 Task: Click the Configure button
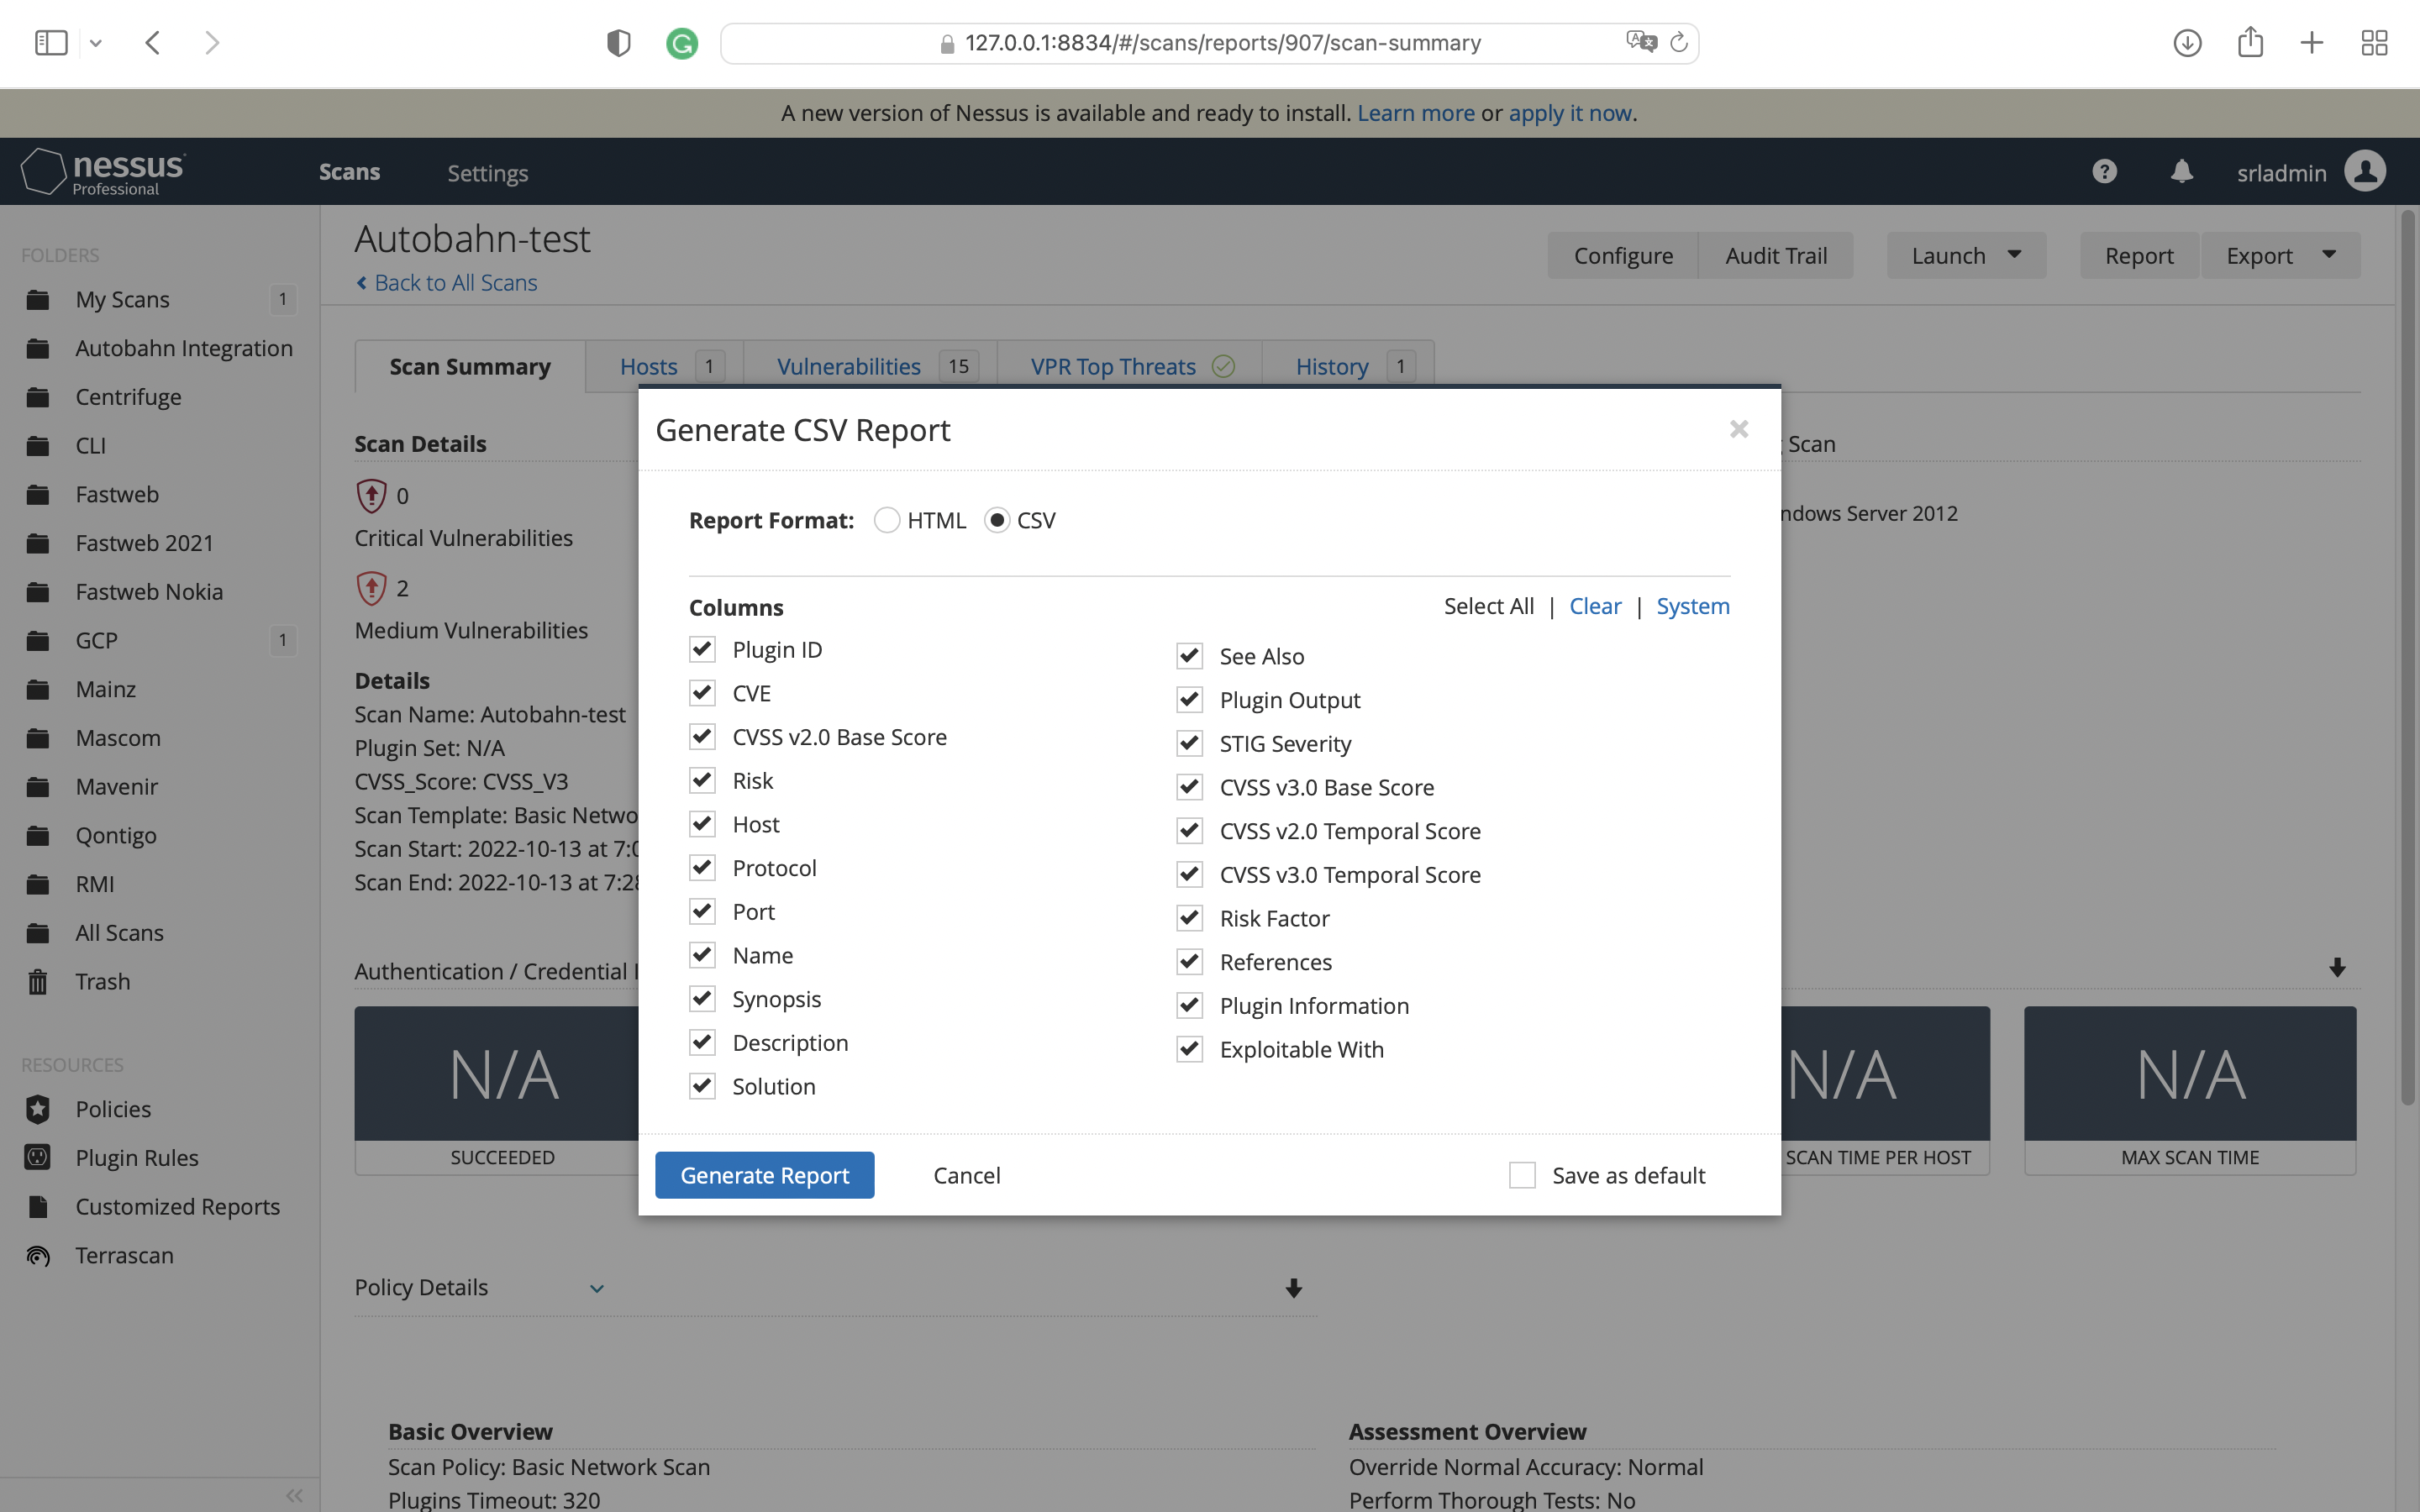1623,255
